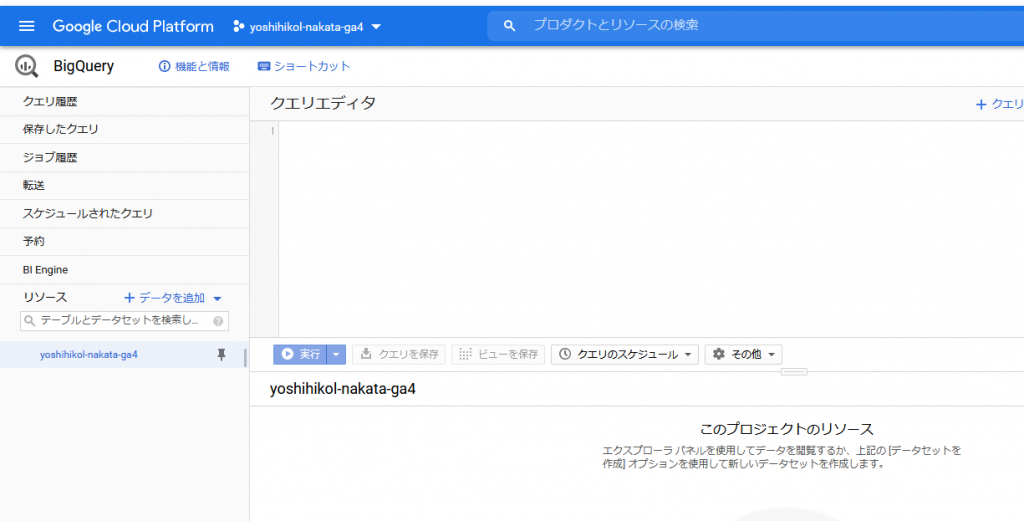Click the plus icon beside データを追加
1024x521 pixels.
[x=129, y=298]
